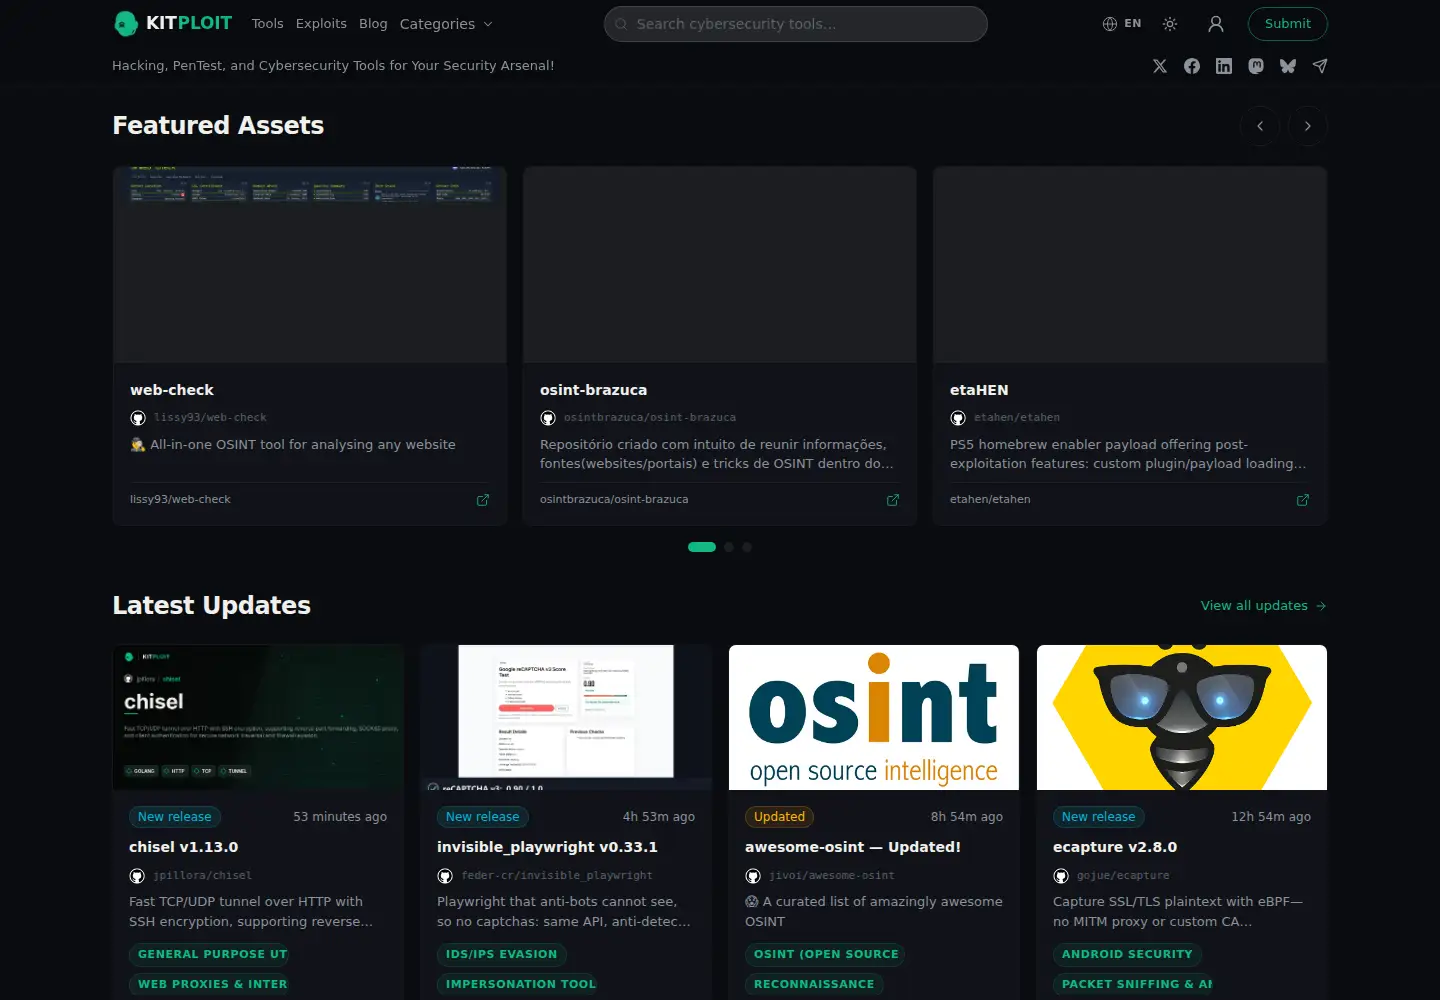Expand the Categories dropdown
The width and height of the screenshot is (1440, 1000).
coord(446,24)
